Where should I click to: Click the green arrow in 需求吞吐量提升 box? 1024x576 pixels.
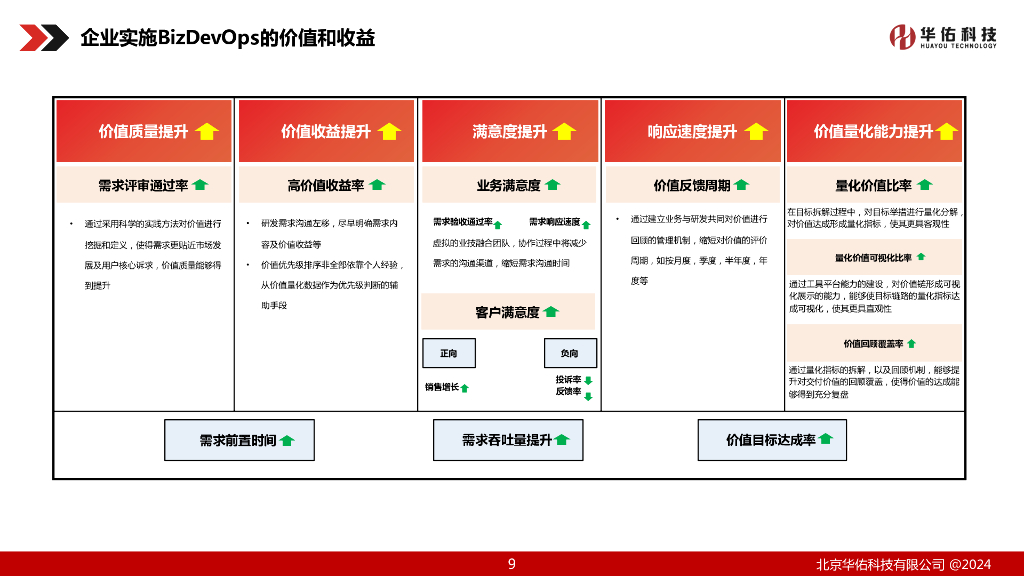tap(562, 440)
